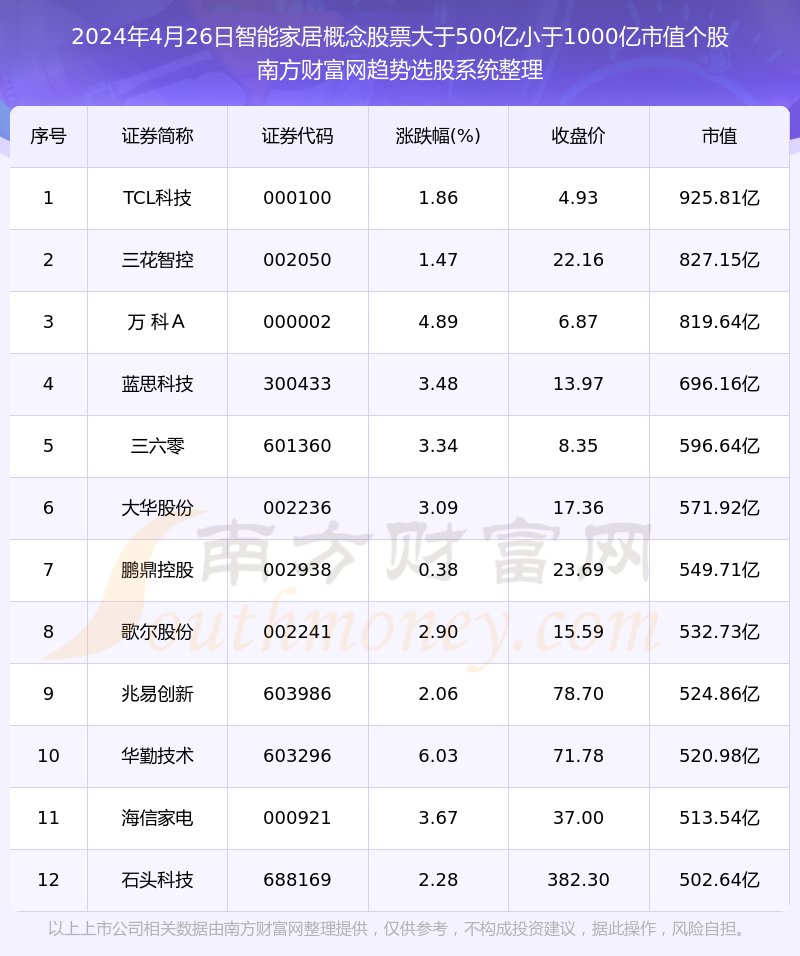Open the 海信家电 stock entry
Screen dimensions: 800x956
click(157, 818)
